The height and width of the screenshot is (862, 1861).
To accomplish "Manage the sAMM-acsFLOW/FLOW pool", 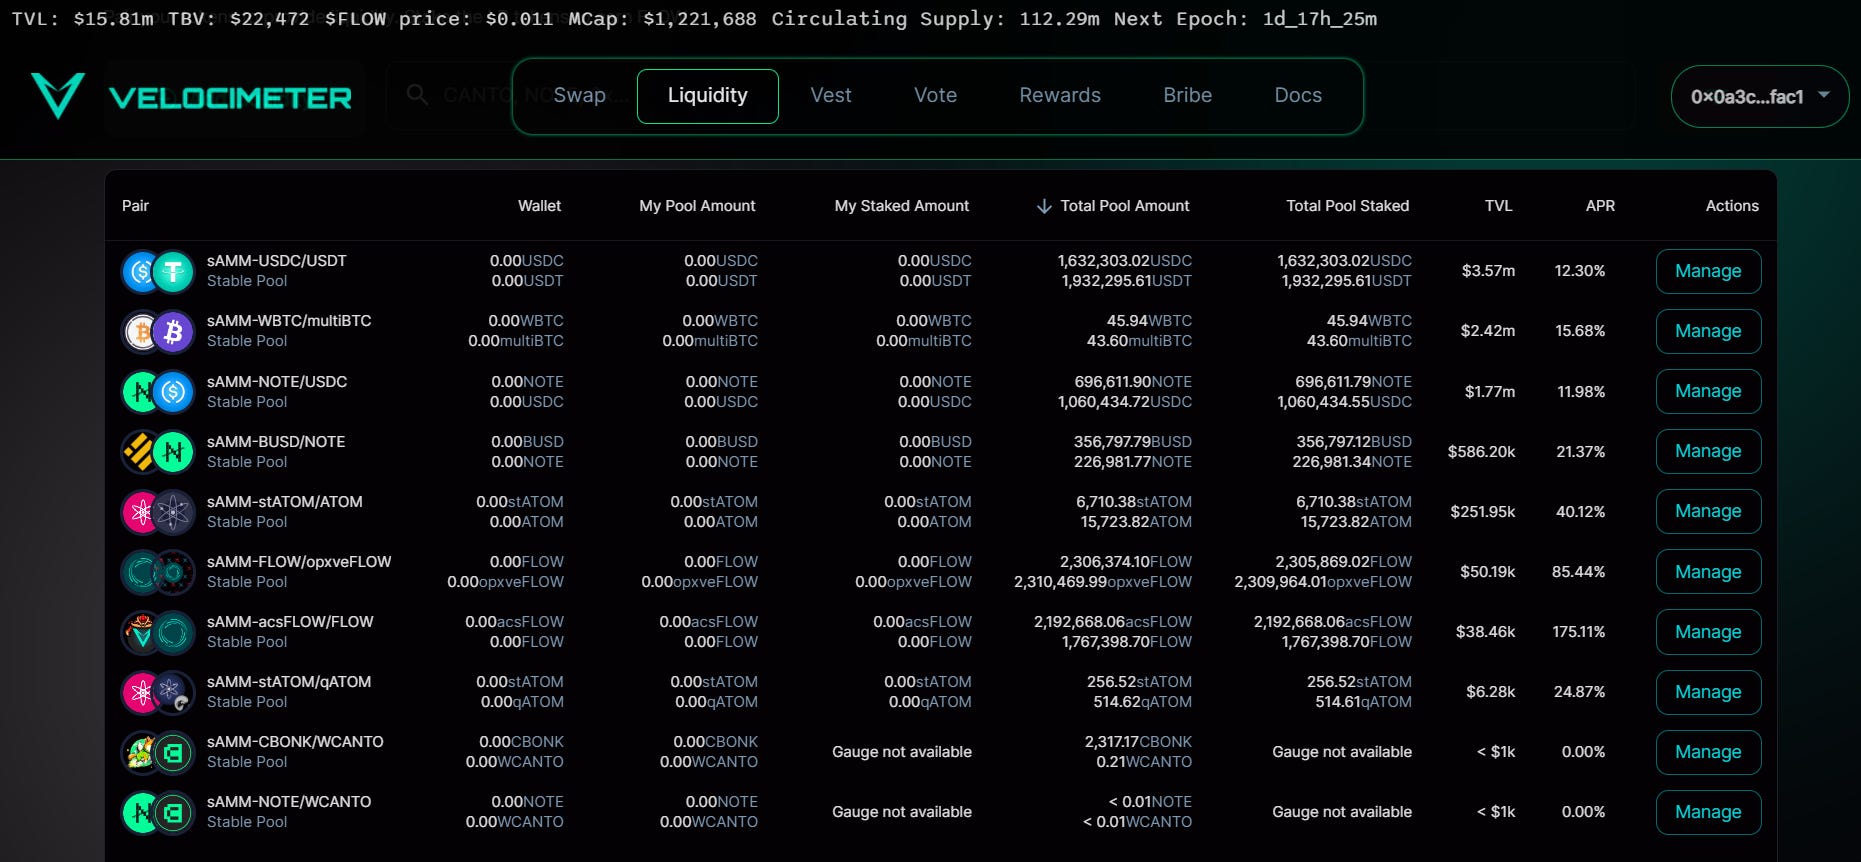I will tap(1708, 632).
